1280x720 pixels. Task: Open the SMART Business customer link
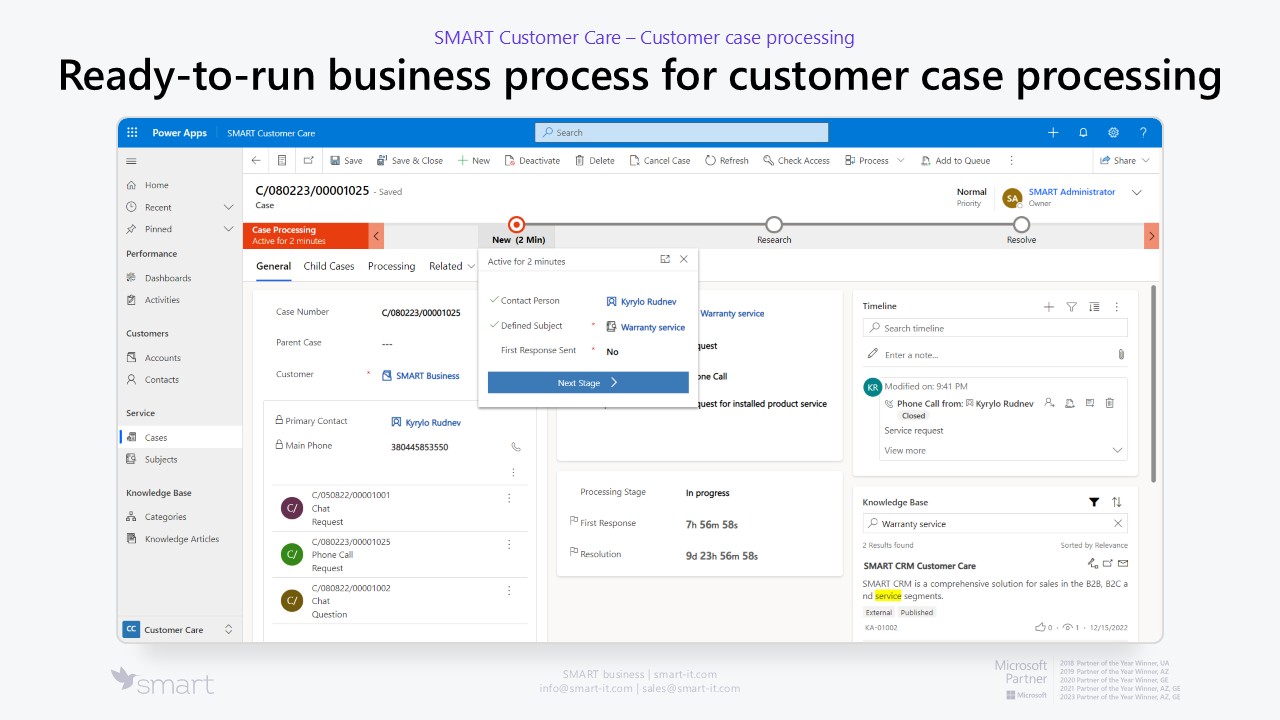(428, 376)
